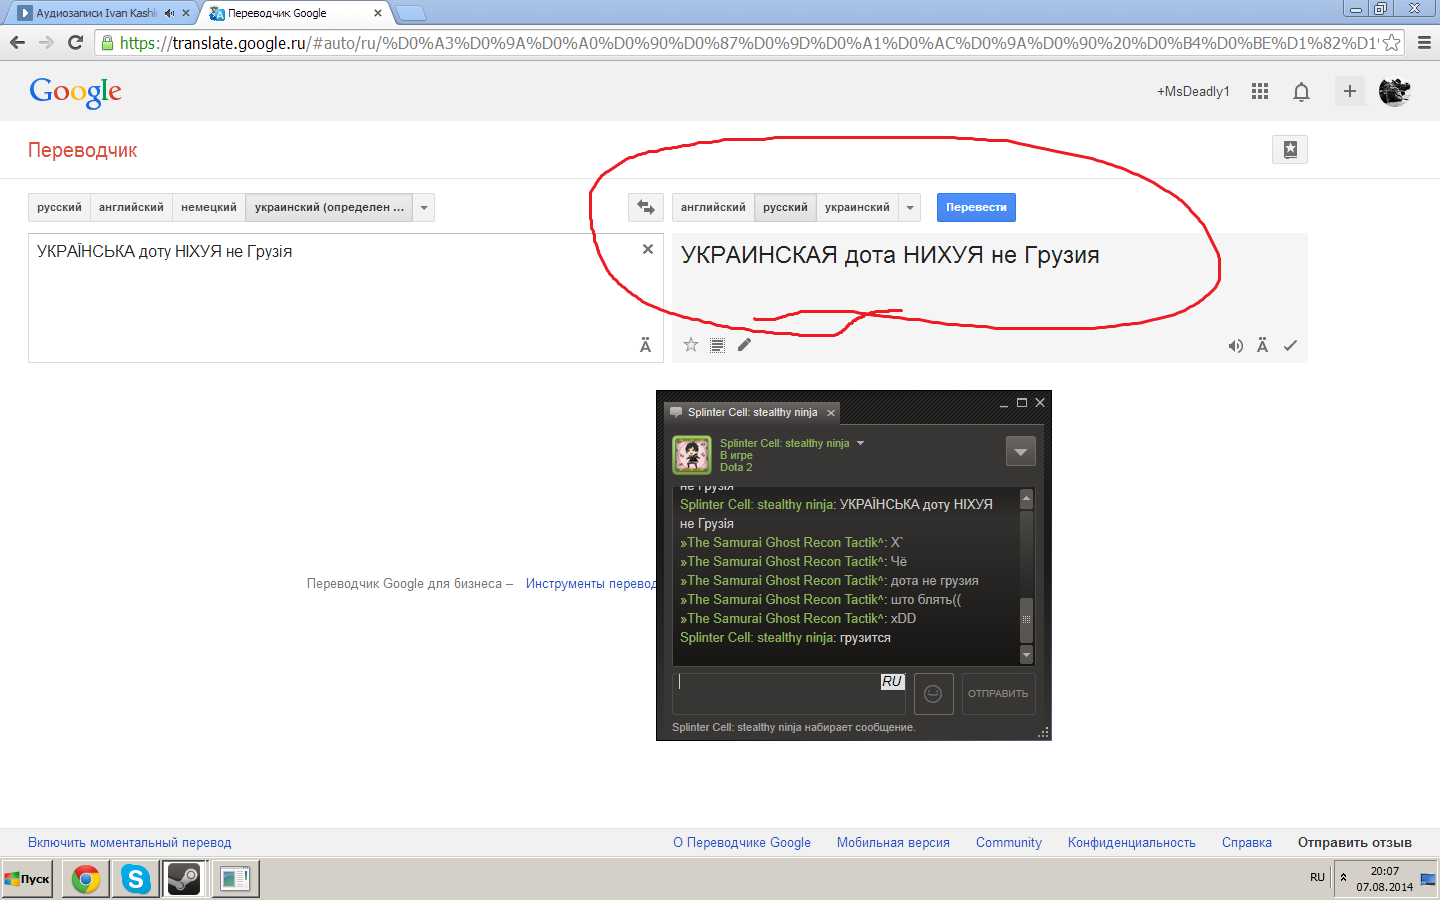Select русский as target language
Viewport: 1440px width, 900px height.
785,207
